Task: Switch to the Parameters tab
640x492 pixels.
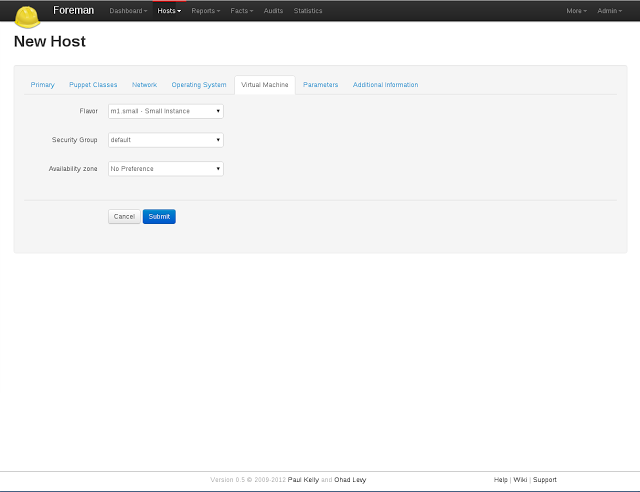Action: pos(320,85)
